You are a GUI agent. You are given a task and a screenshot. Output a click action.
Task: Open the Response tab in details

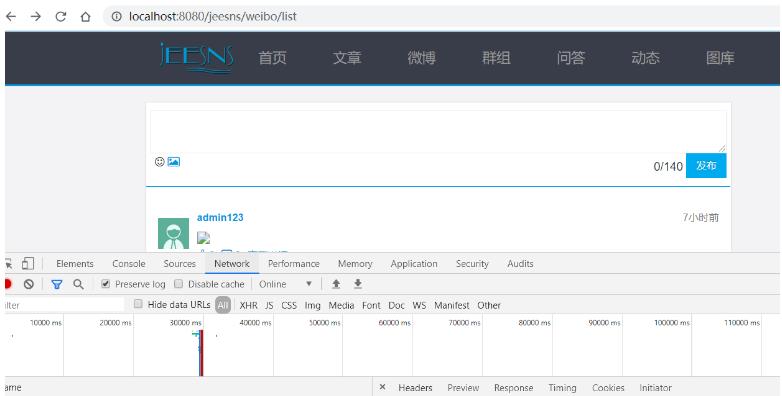(x=513, y=388)
